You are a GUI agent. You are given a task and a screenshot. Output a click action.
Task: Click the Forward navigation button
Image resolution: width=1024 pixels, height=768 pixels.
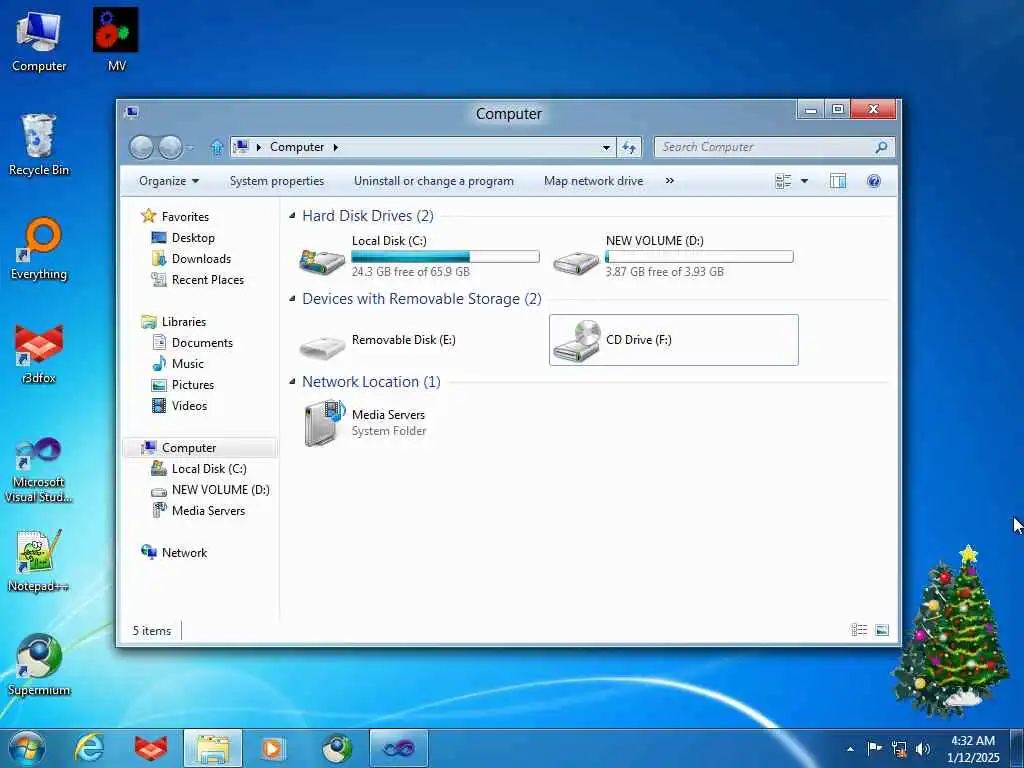tap(170, 148)
